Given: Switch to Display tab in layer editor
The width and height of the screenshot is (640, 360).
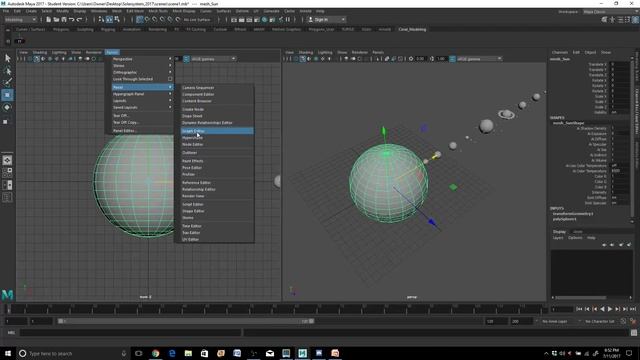Looking at the screenshot, I should tap(559, 231).
